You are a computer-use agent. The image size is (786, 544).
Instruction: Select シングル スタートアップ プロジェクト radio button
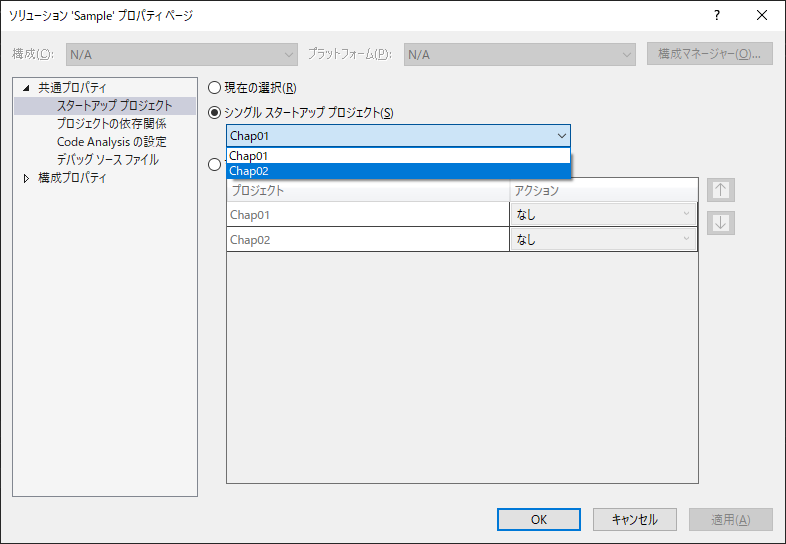coord(214,112)
